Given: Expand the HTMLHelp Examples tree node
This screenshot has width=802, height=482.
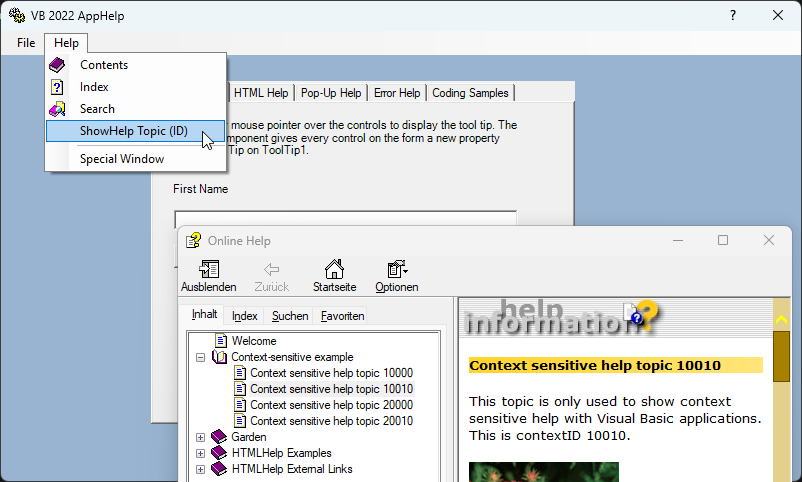Looking at the screenshot, I should [201, 453].
